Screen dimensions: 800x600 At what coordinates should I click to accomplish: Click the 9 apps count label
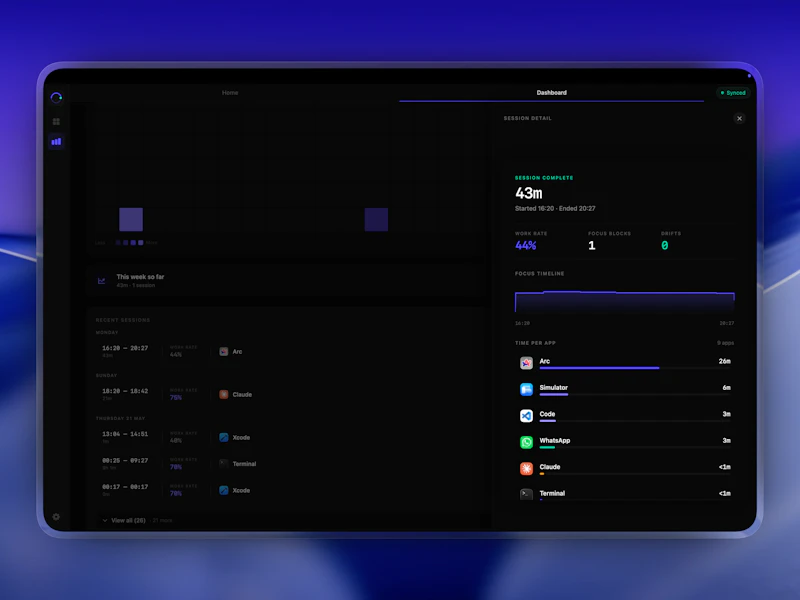pyautogui.click(x=726, y=343)
